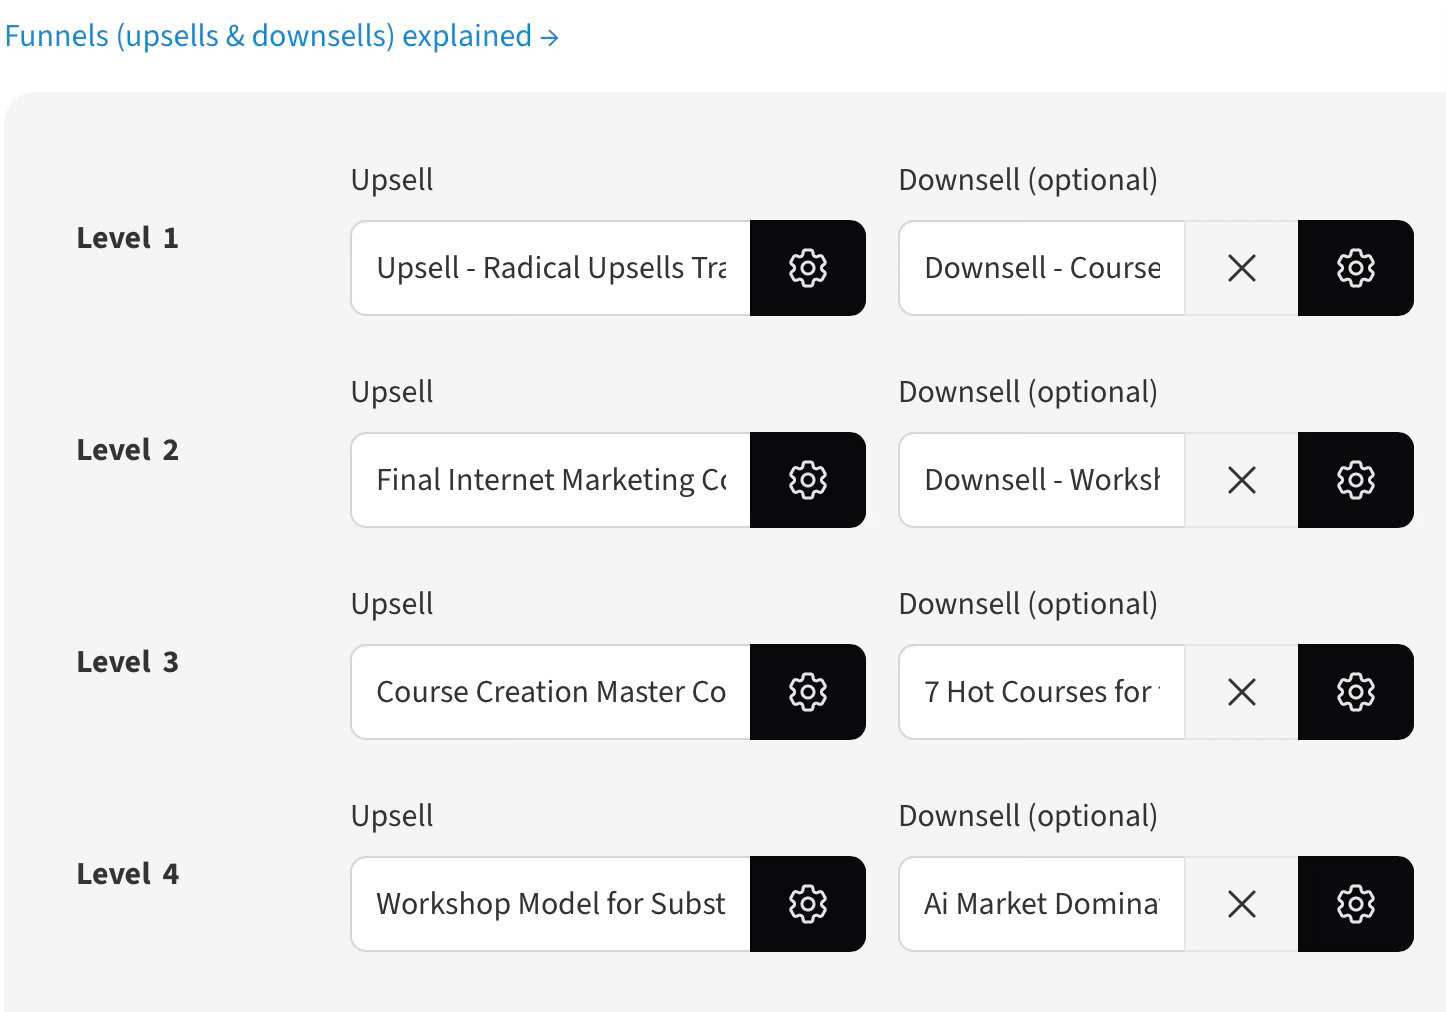Click gear icon beside Final Internet Marketing upsell
The image size is (1446, 1012).
(x=807, y=480)
